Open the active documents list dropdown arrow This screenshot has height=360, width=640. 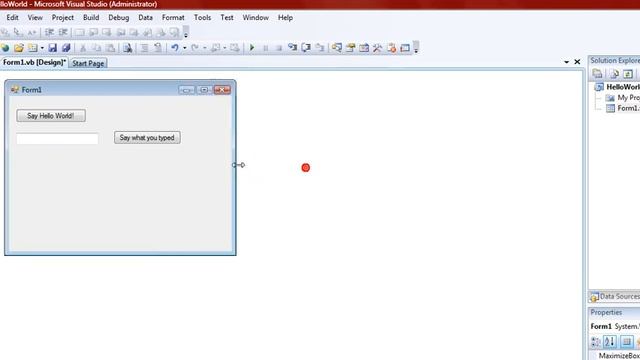pyautogui.click(x=567, y=62)
